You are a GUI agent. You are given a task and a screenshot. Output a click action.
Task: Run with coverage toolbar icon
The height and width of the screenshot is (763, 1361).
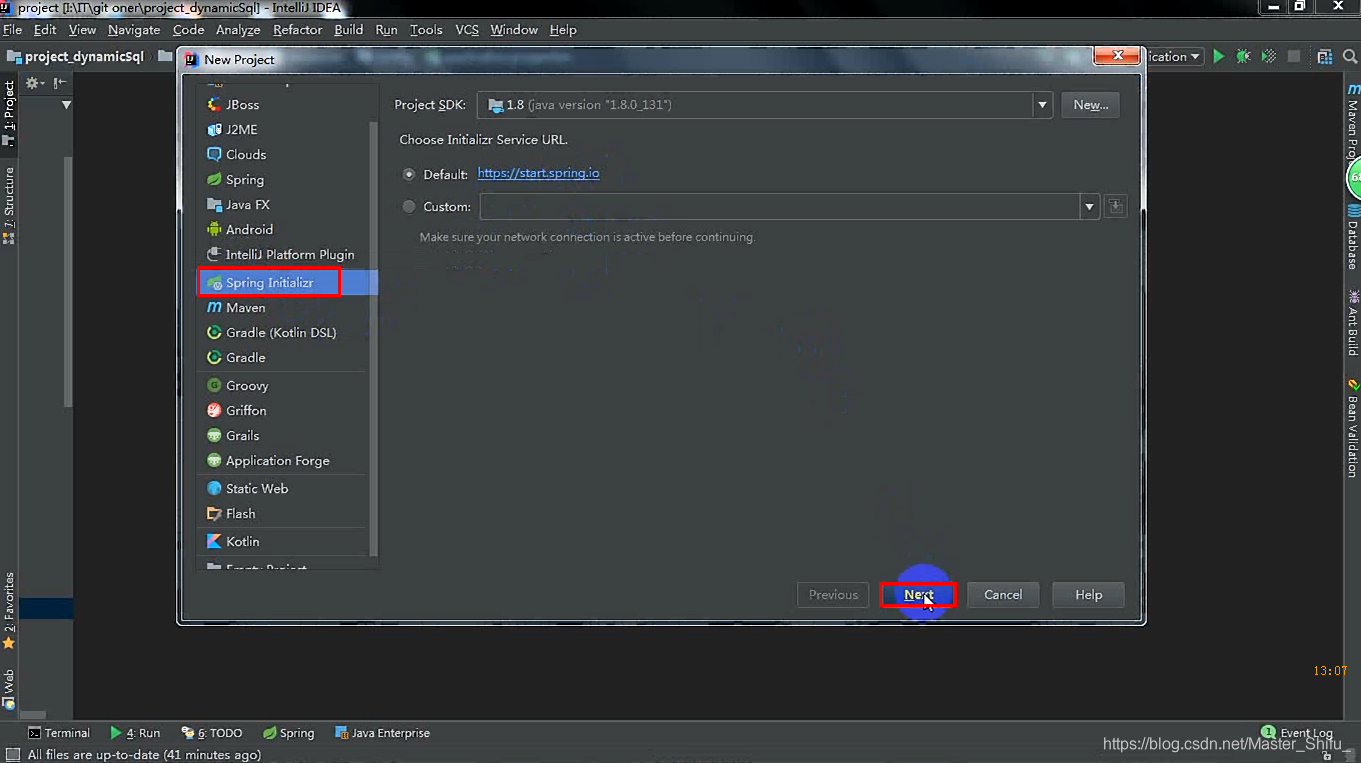tap(1269, 57)
